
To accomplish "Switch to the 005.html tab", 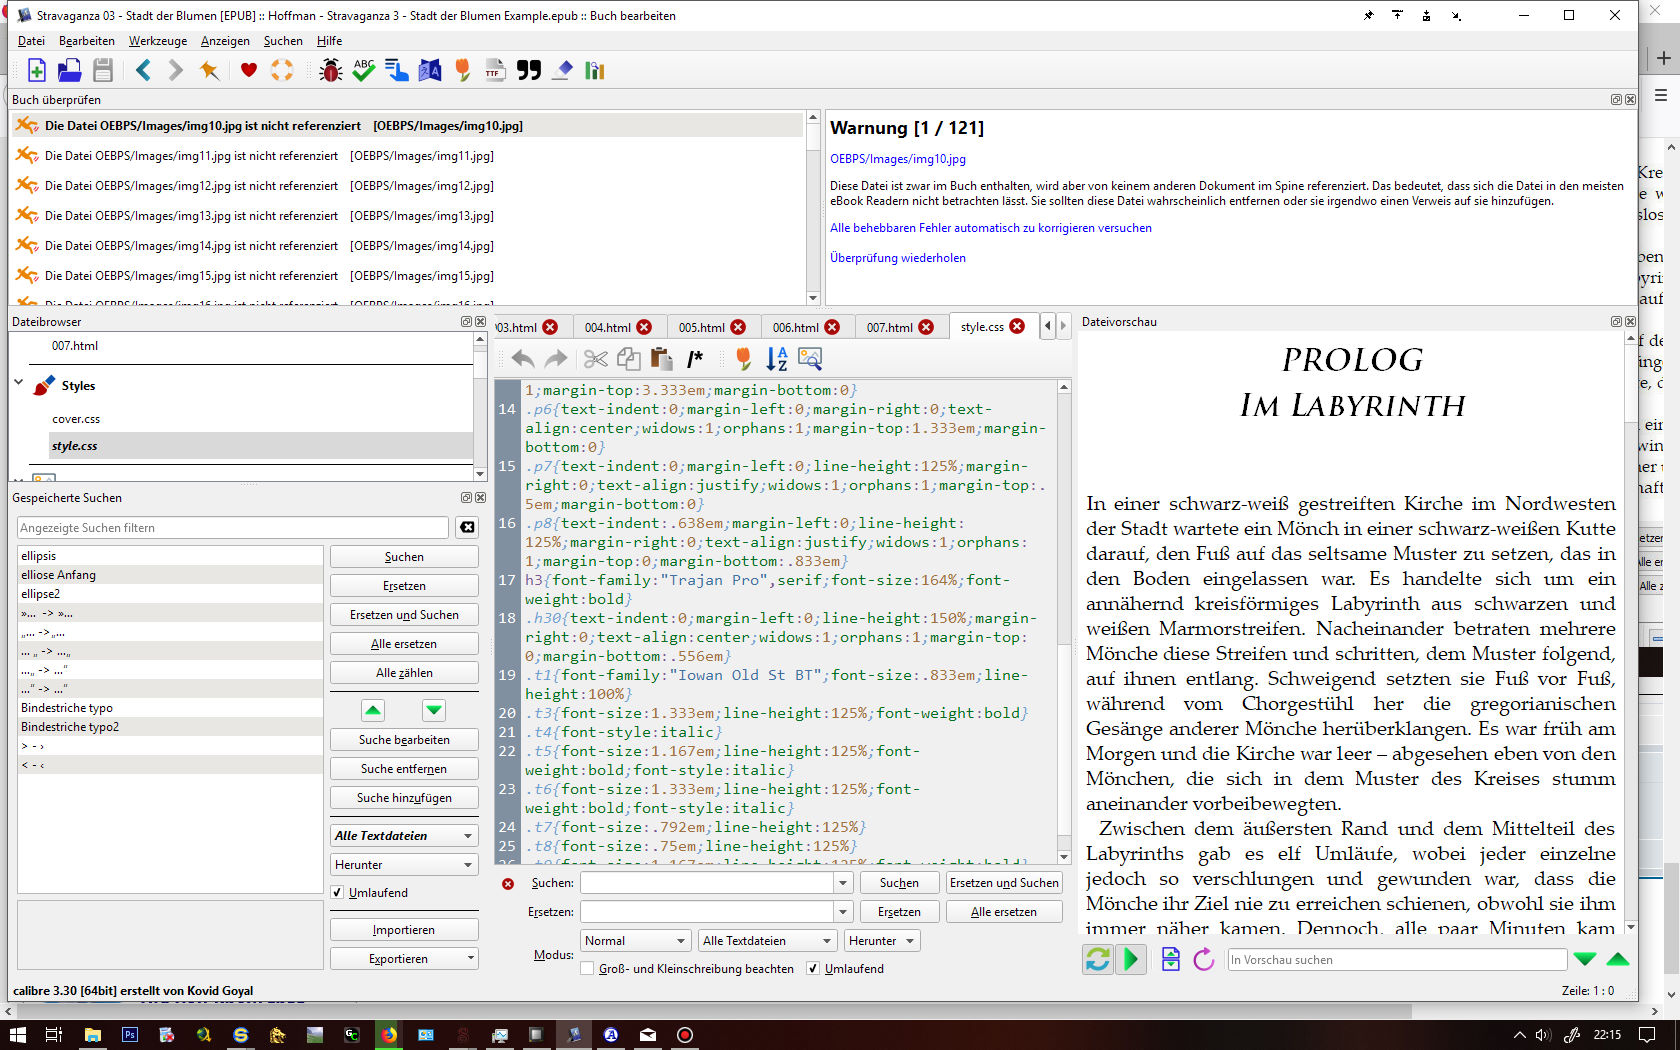I will click(701, 327).
